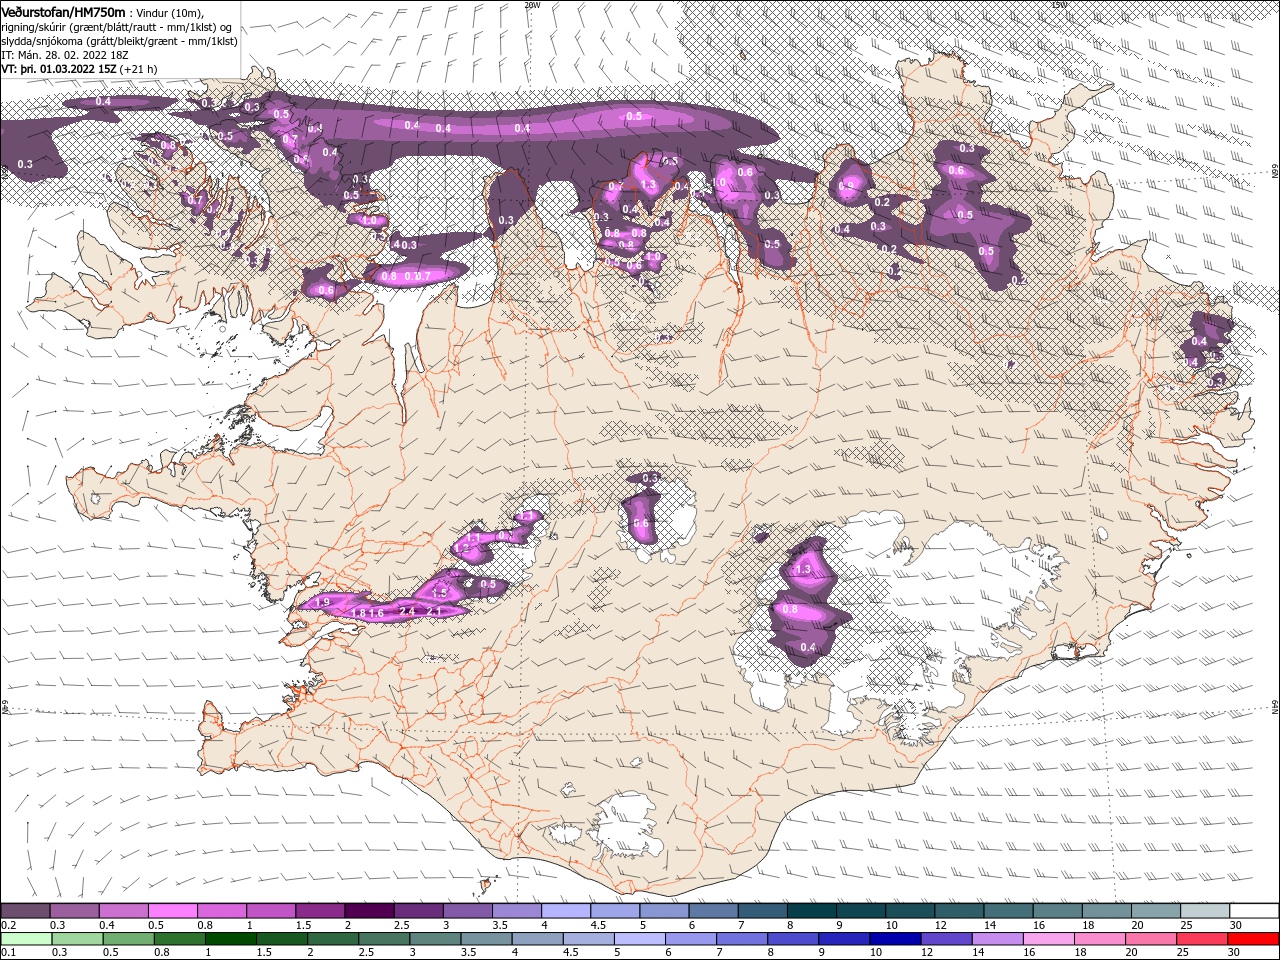Click the 1.9 precipitation value near the west coast
This screenshot has width=1280, height=960.
(322, 602)
